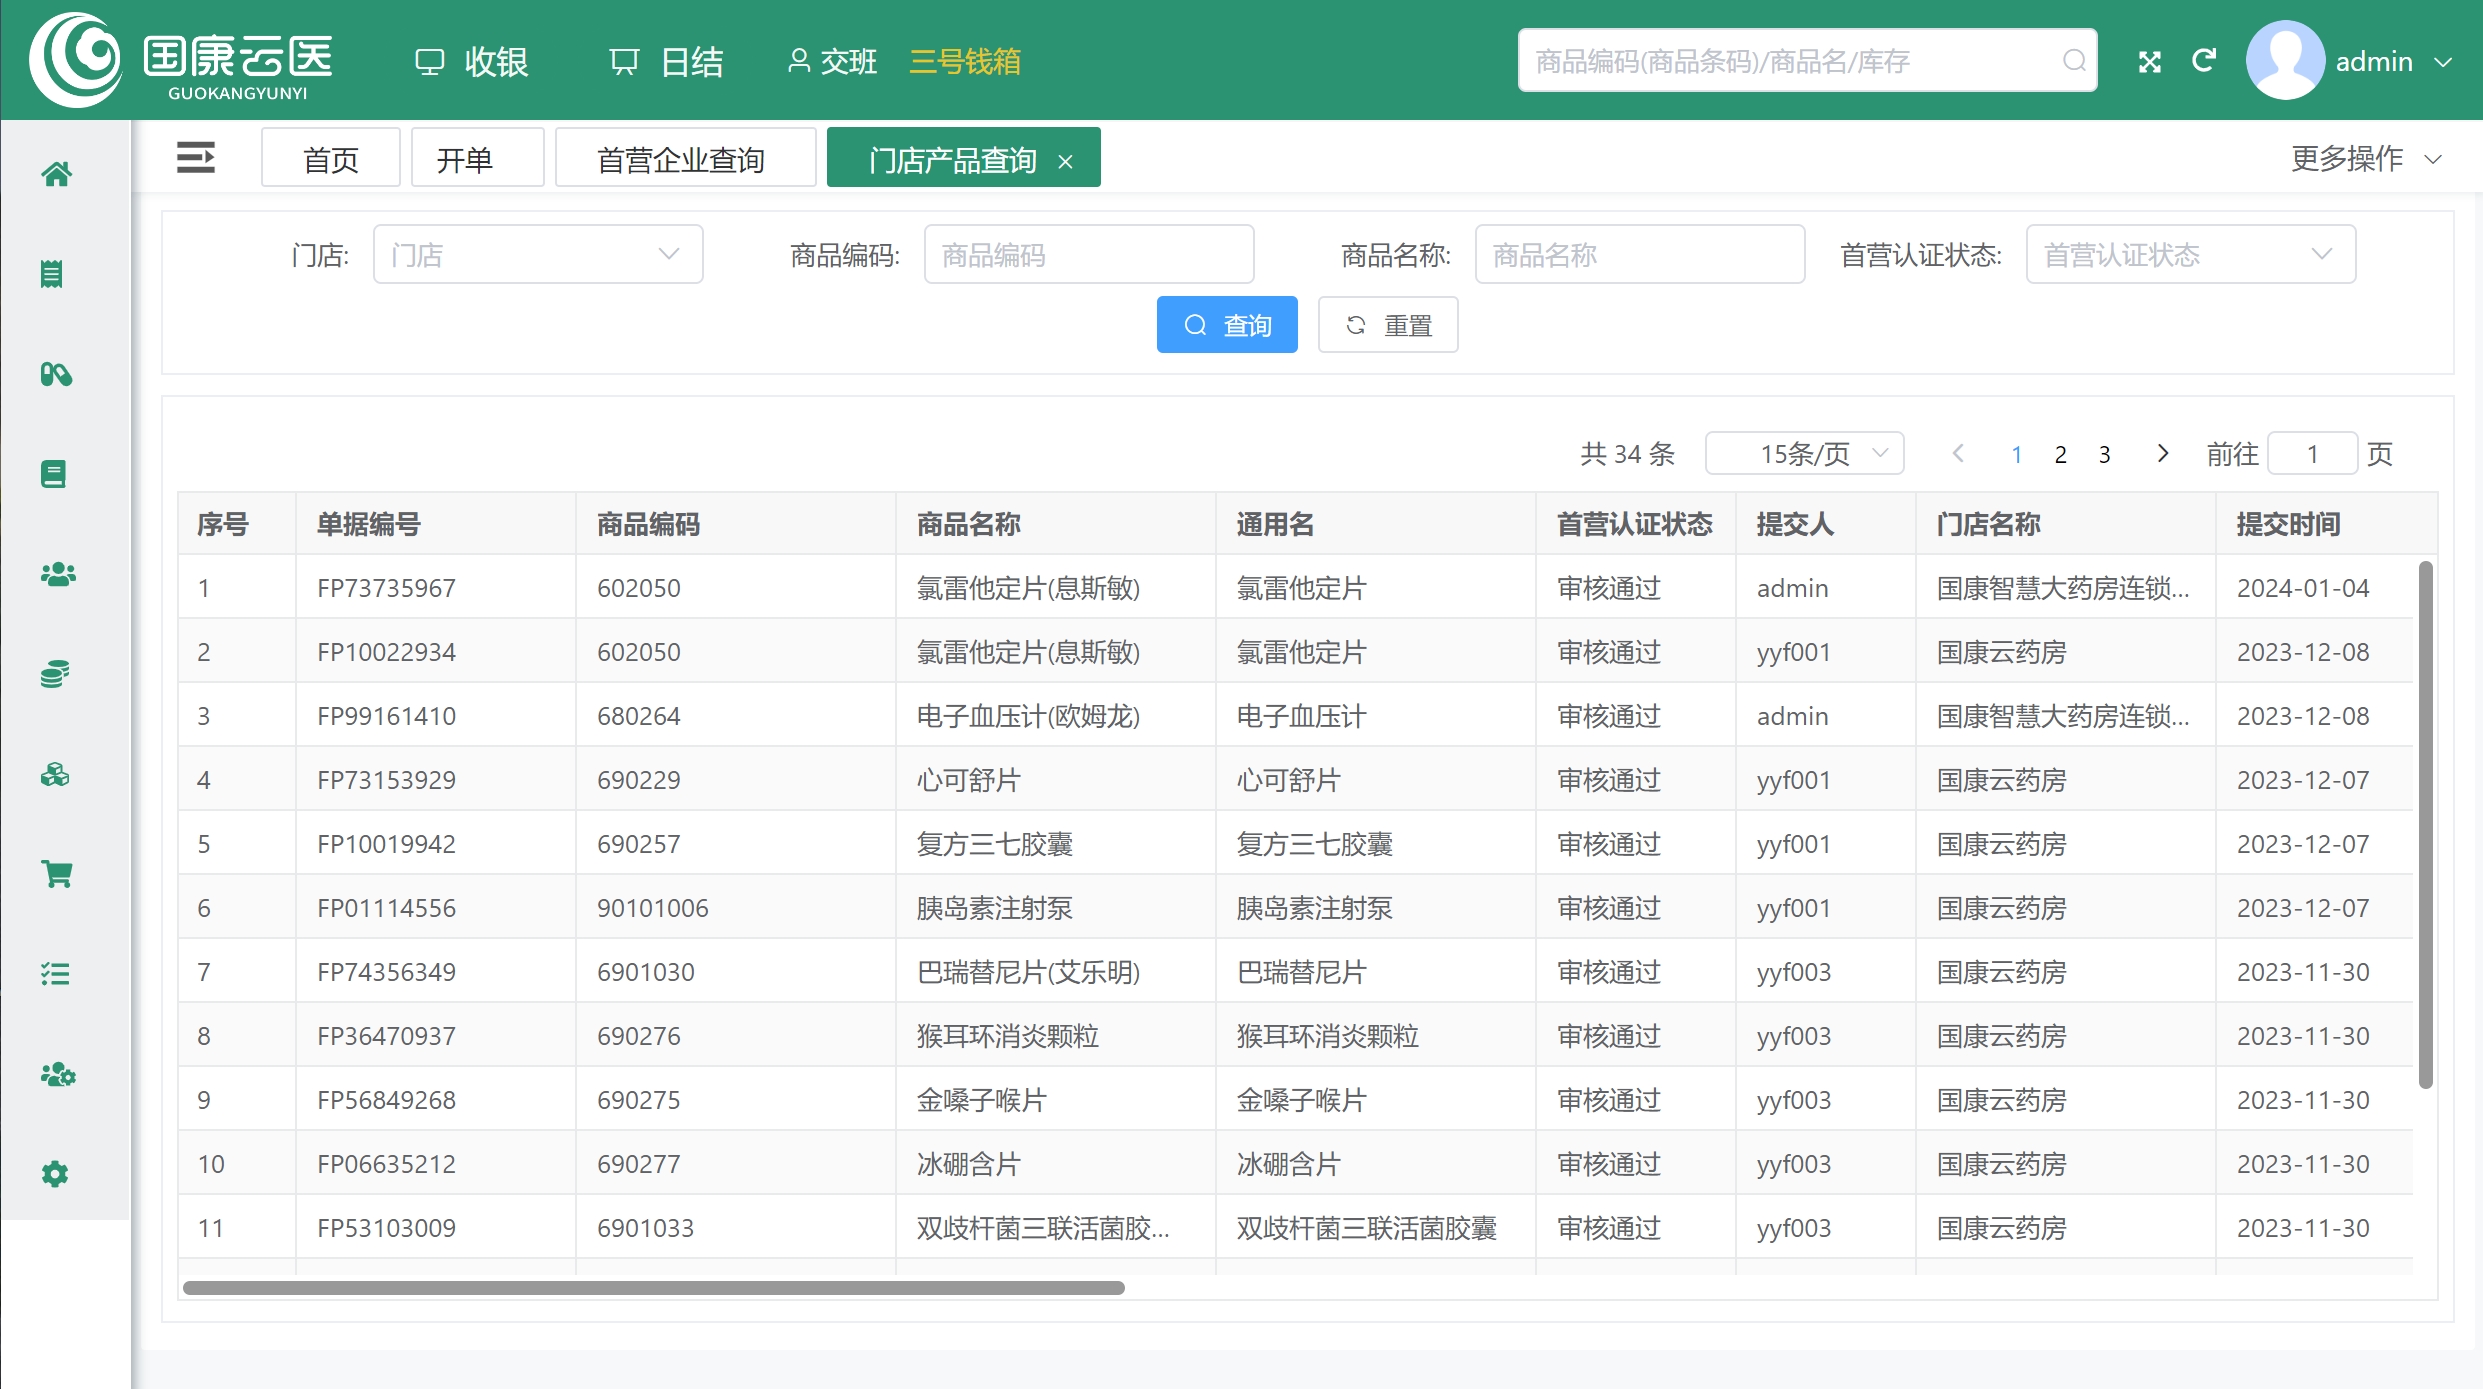Screen dimensions: 2483x1389
Task: Click the members management sidebar icon
Action: (56, 574)
